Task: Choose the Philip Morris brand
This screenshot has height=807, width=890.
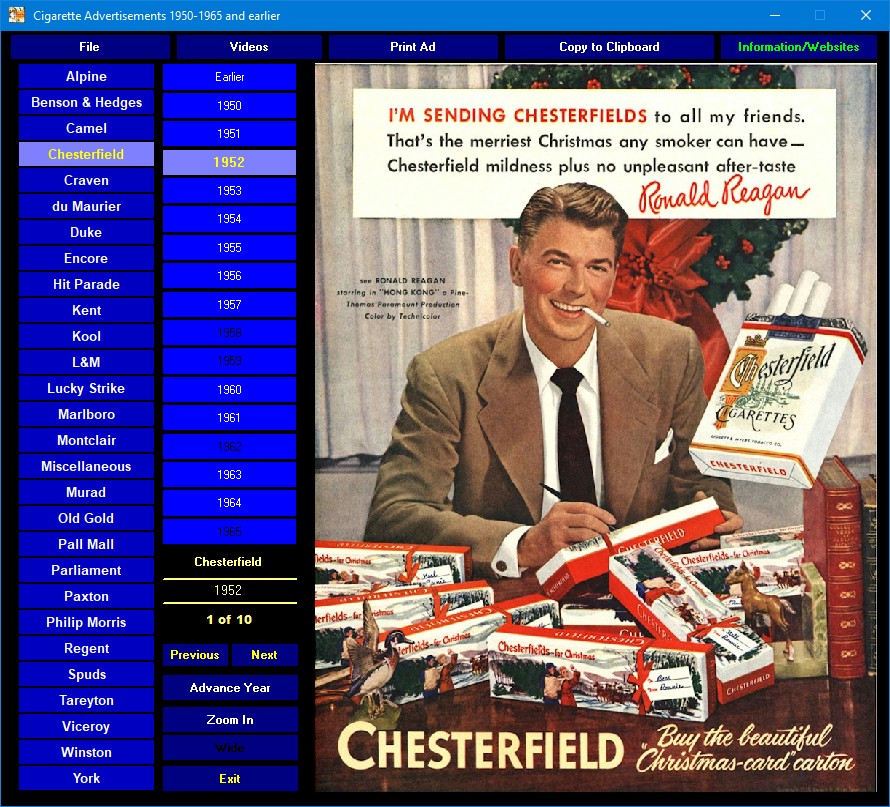Action: [86, 622]
